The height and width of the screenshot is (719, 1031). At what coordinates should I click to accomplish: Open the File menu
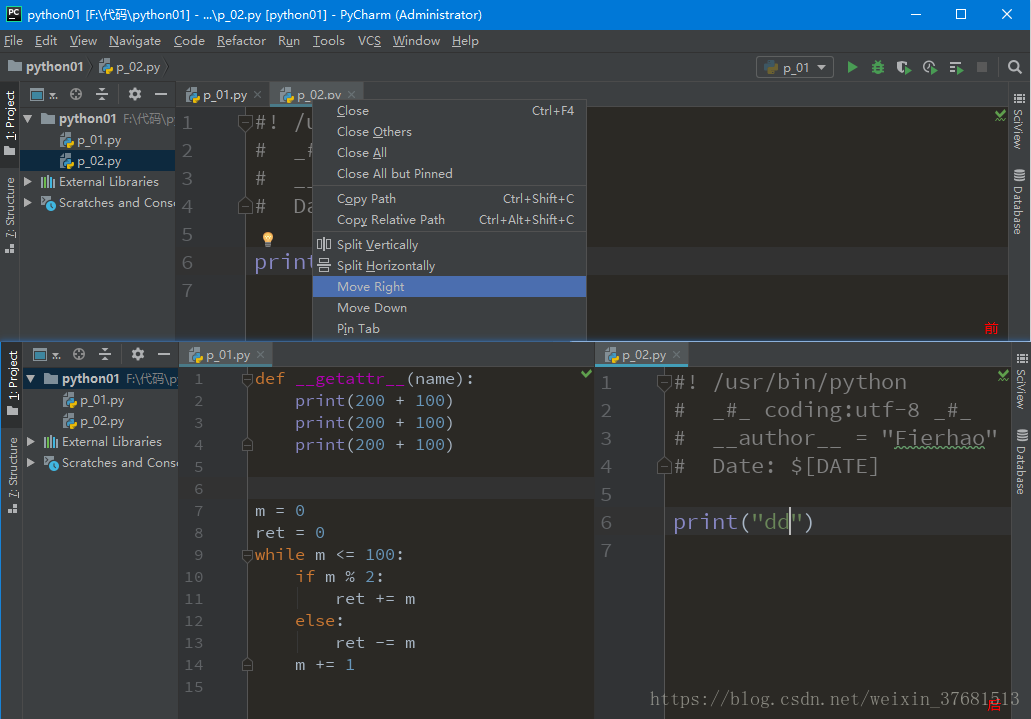point(13,41)
